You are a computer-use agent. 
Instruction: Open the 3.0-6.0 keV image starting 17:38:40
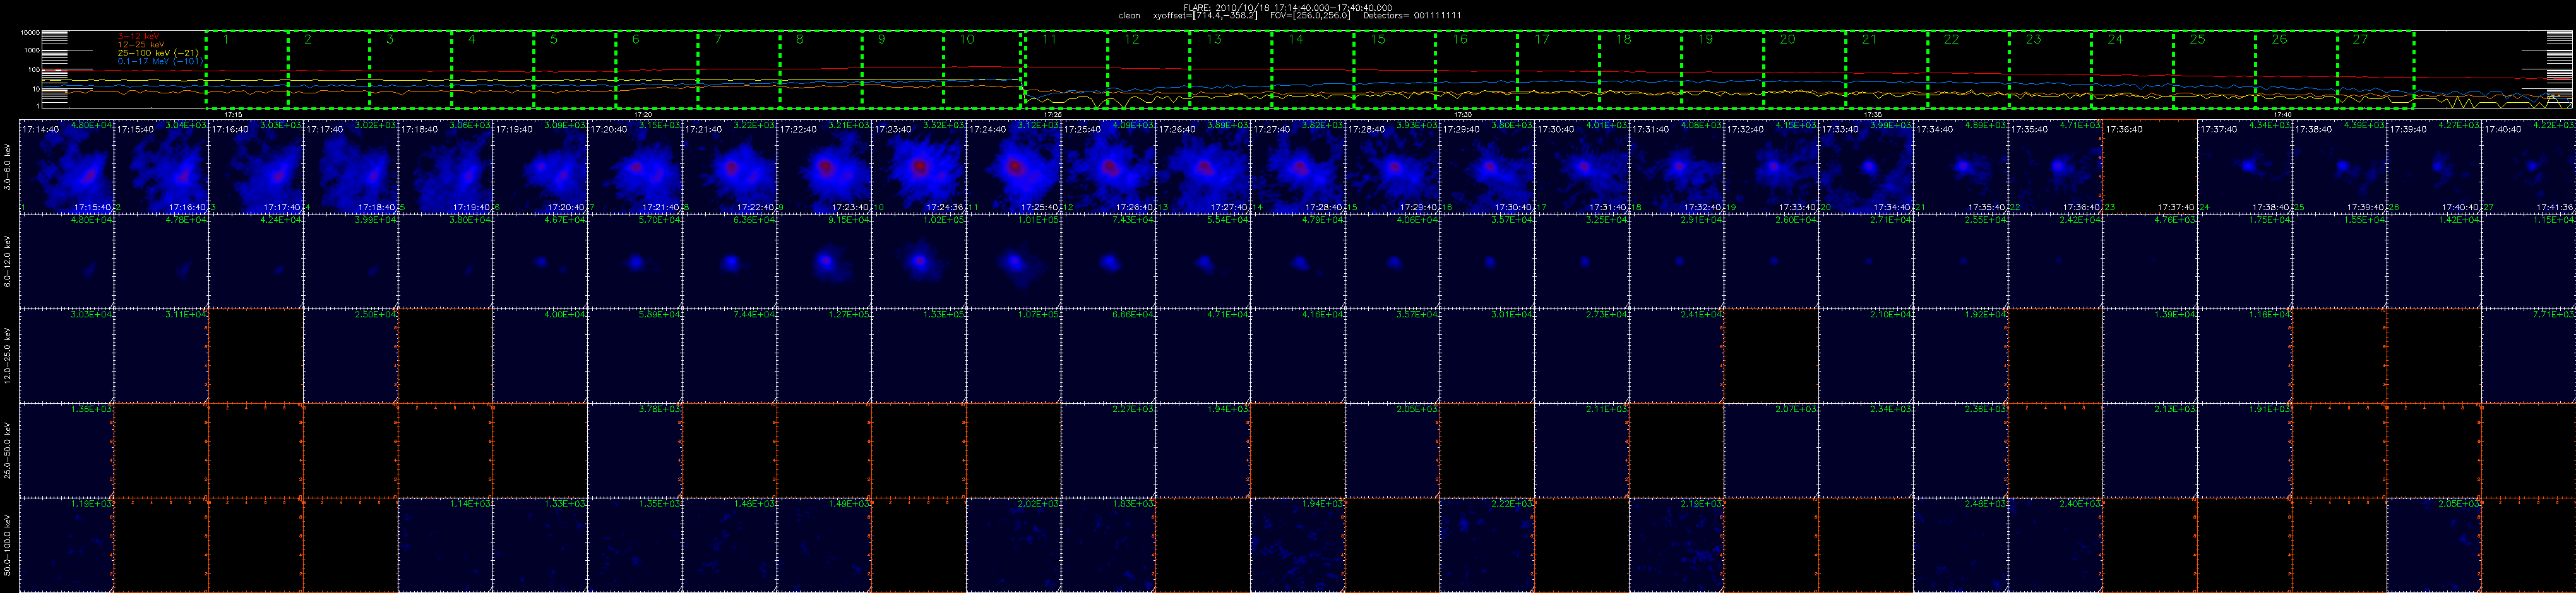(2339, 167)
